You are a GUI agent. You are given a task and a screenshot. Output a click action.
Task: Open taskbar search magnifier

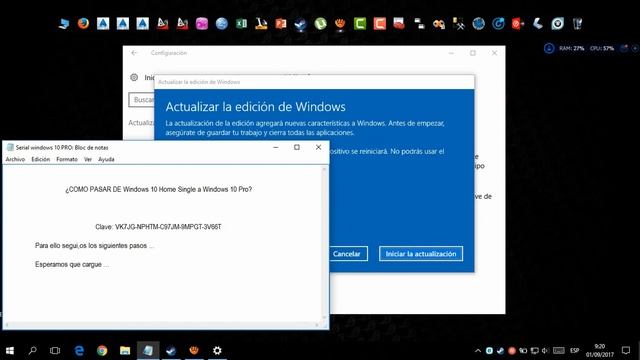point(33,351)
